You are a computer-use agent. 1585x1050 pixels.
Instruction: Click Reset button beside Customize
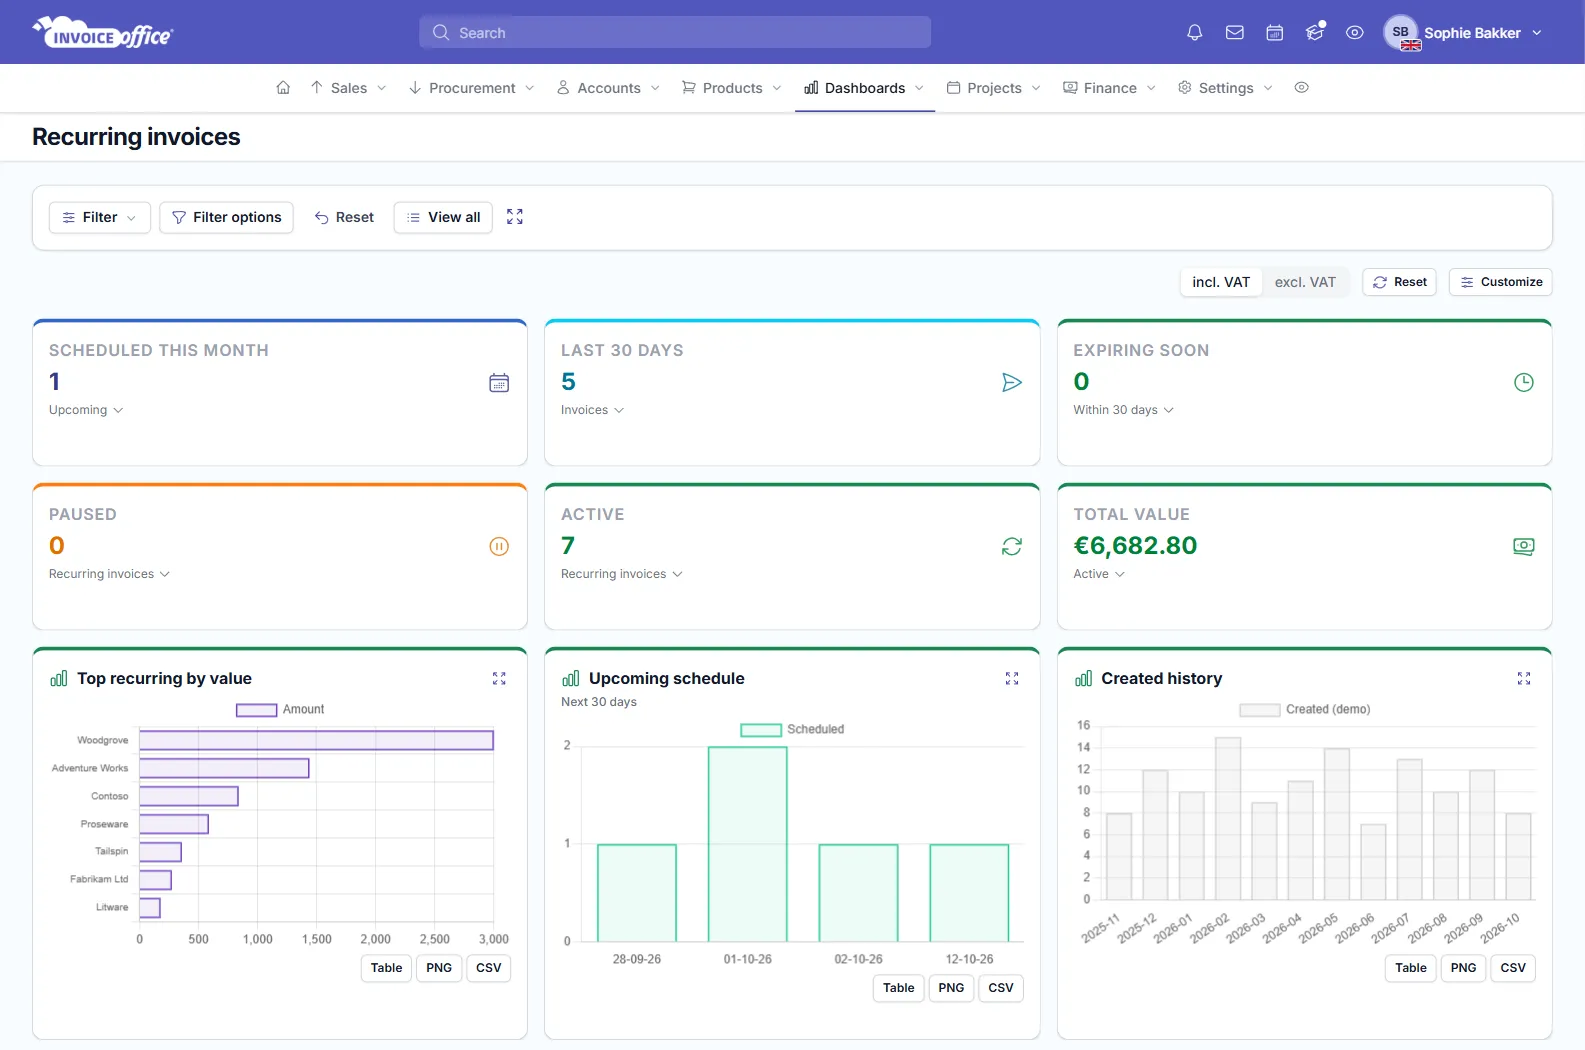[1399, 282]
